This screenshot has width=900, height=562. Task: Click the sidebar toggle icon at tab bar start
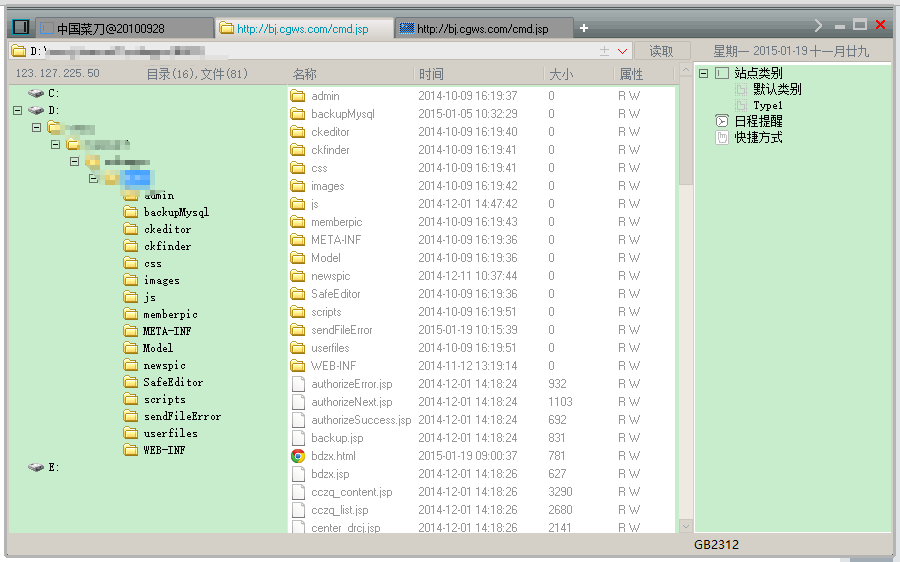21,27
